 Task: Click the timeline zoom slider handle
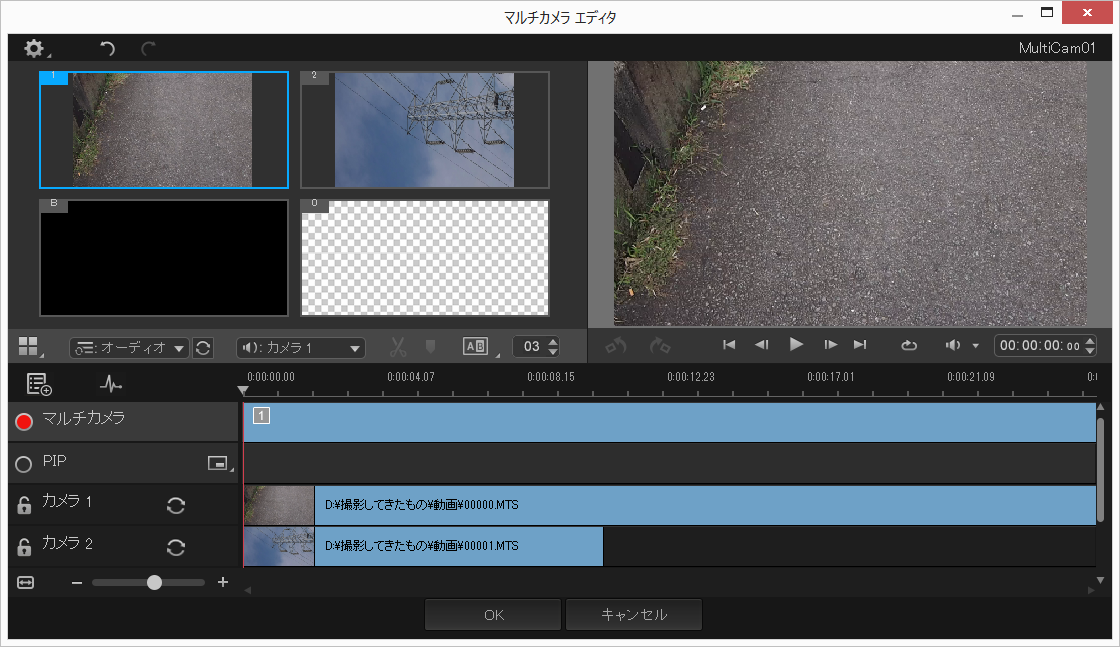[x=154, y=583]
